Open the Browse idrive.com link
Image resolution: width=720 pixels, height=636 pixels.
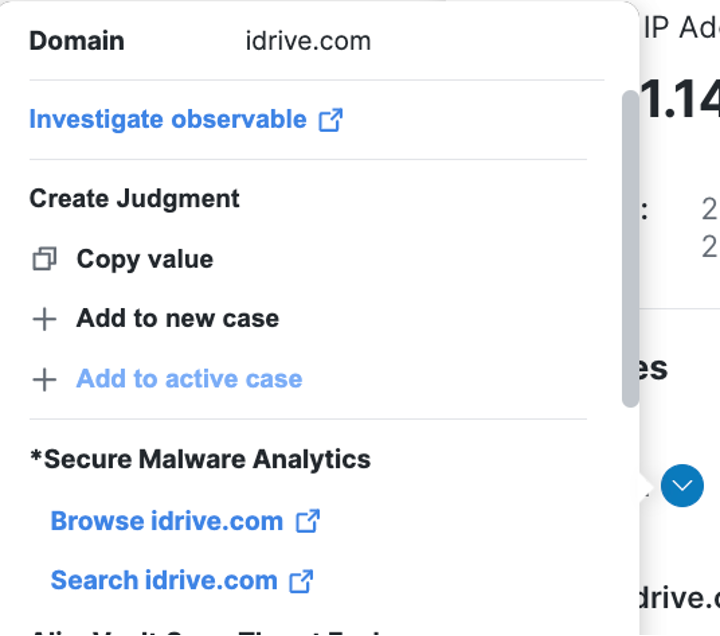[x=166, y=521]
